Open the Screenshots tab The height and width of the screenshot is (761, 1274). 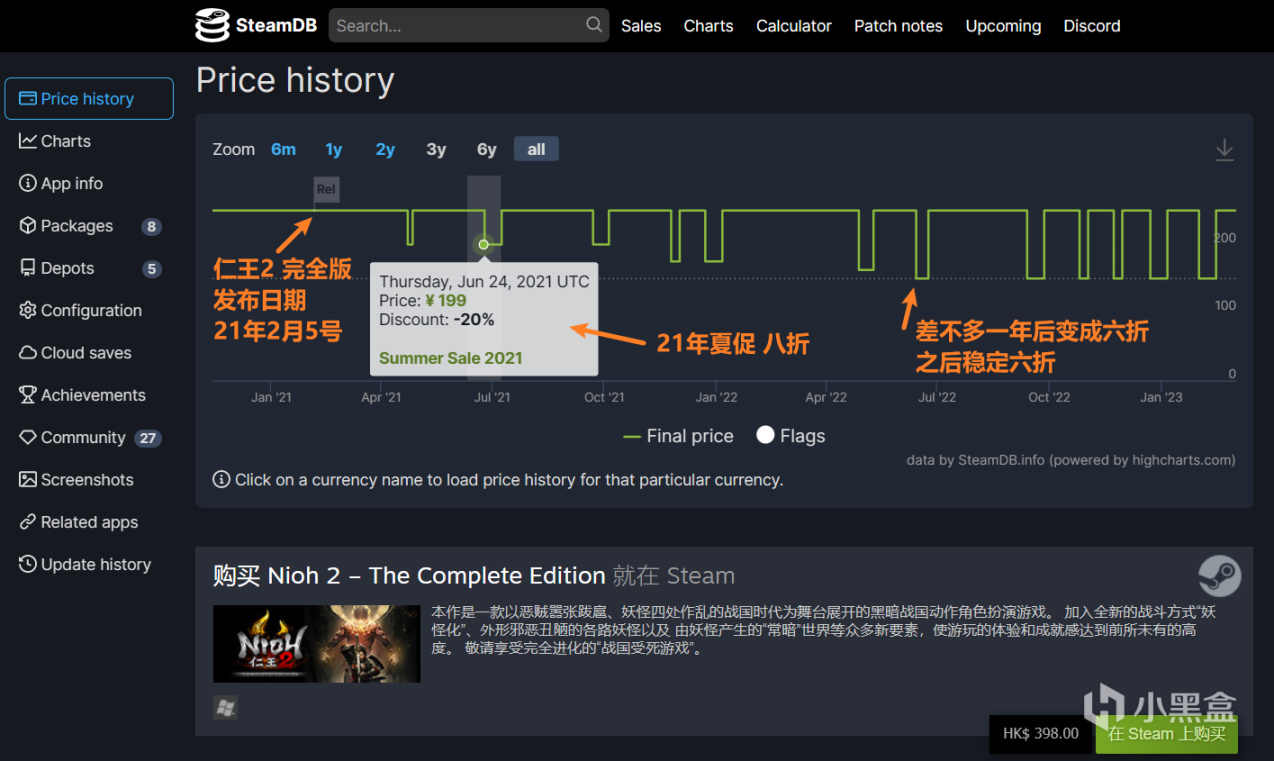point(89,480)
